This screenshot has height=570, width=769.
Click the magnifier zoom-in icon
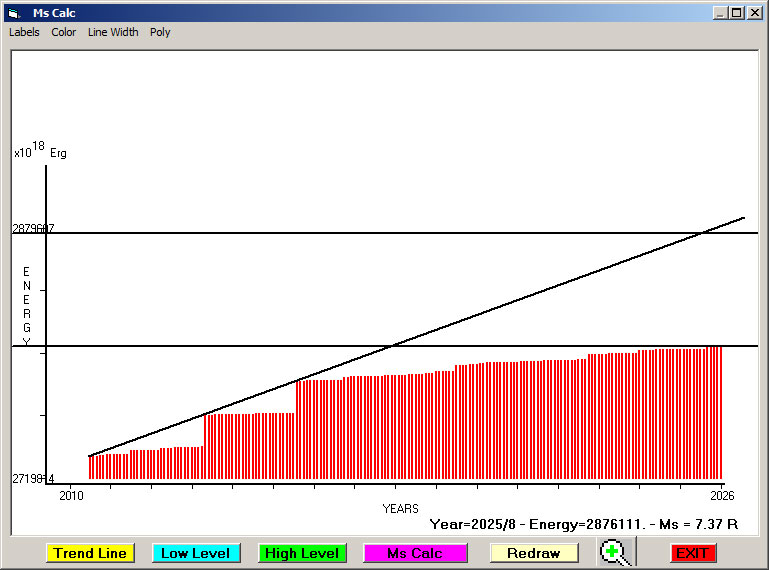(617, 552)
